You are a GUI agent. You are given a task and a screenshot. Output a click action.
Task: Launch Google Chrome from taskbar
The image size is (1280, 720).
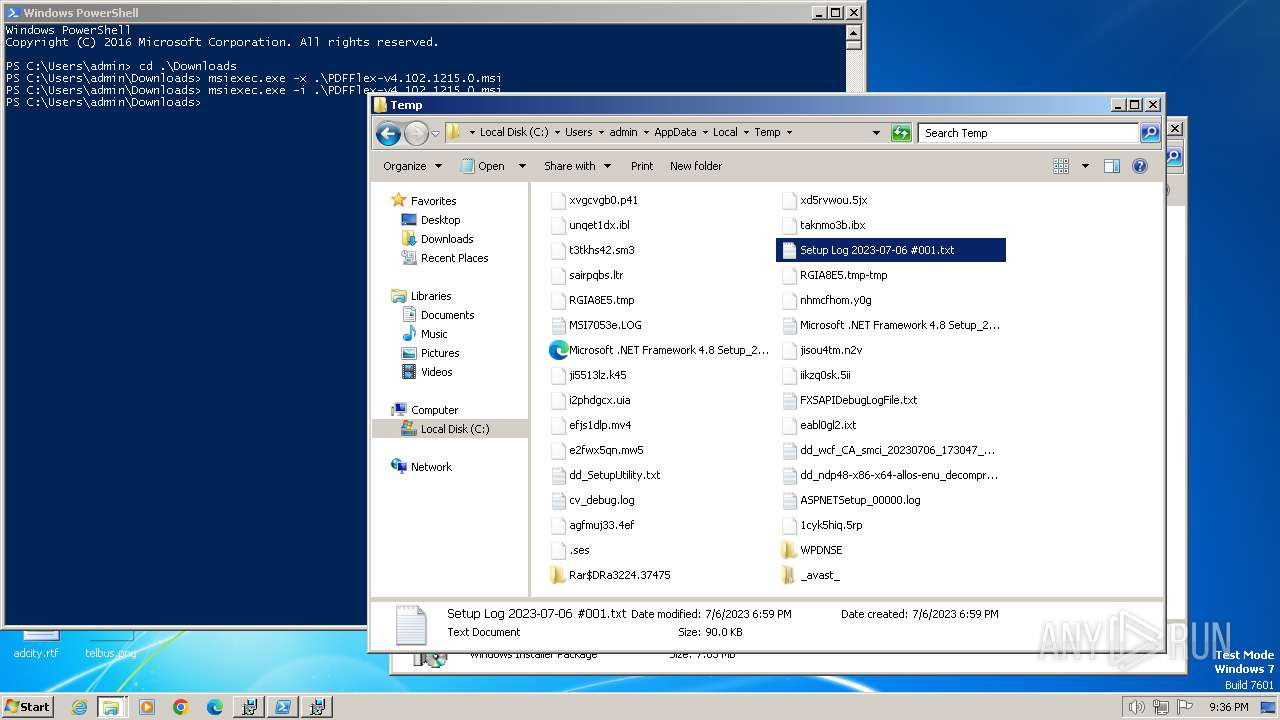pyautogui.click(x=181, y=707)
